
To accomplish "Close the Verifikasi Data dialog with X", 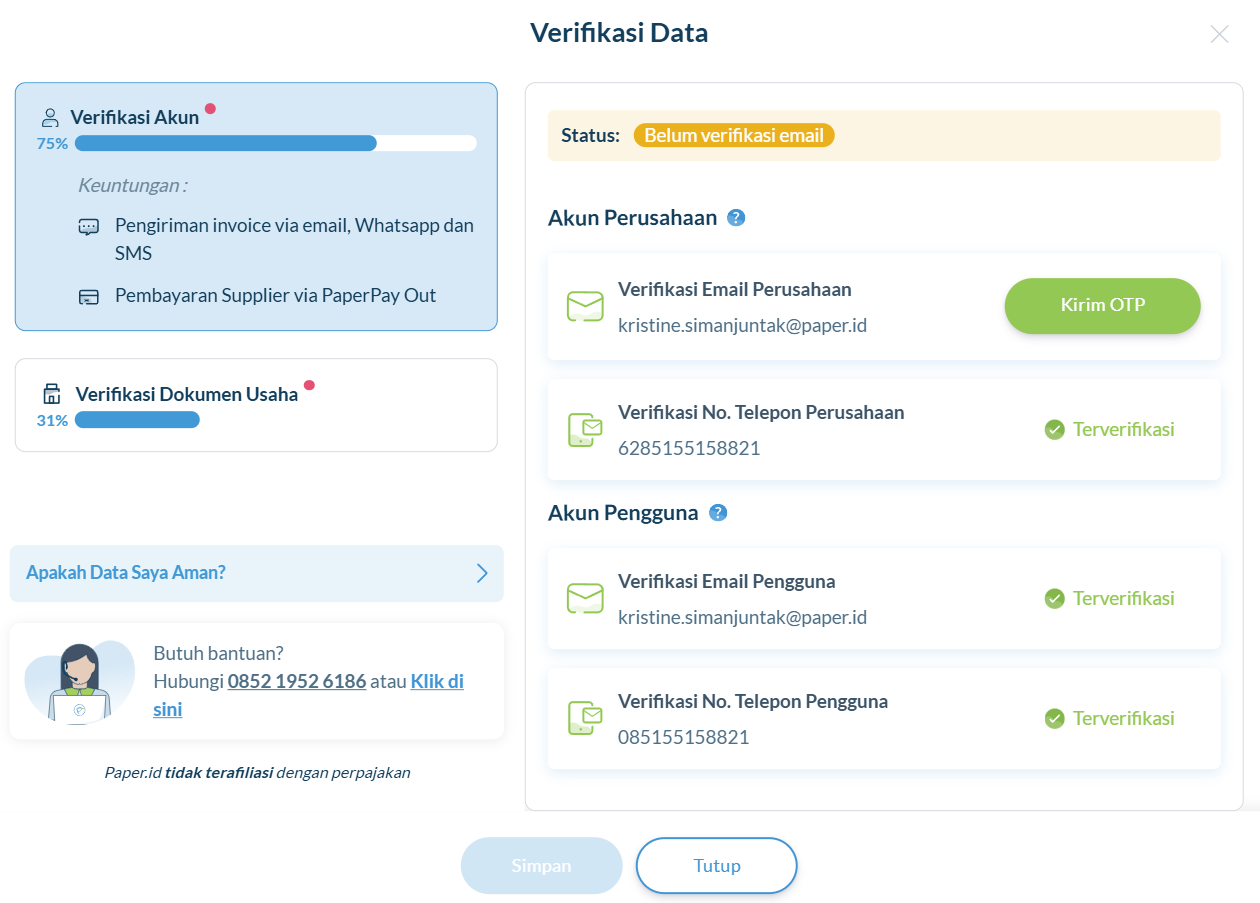I will pyautogui.click(x=1219, y=34).
